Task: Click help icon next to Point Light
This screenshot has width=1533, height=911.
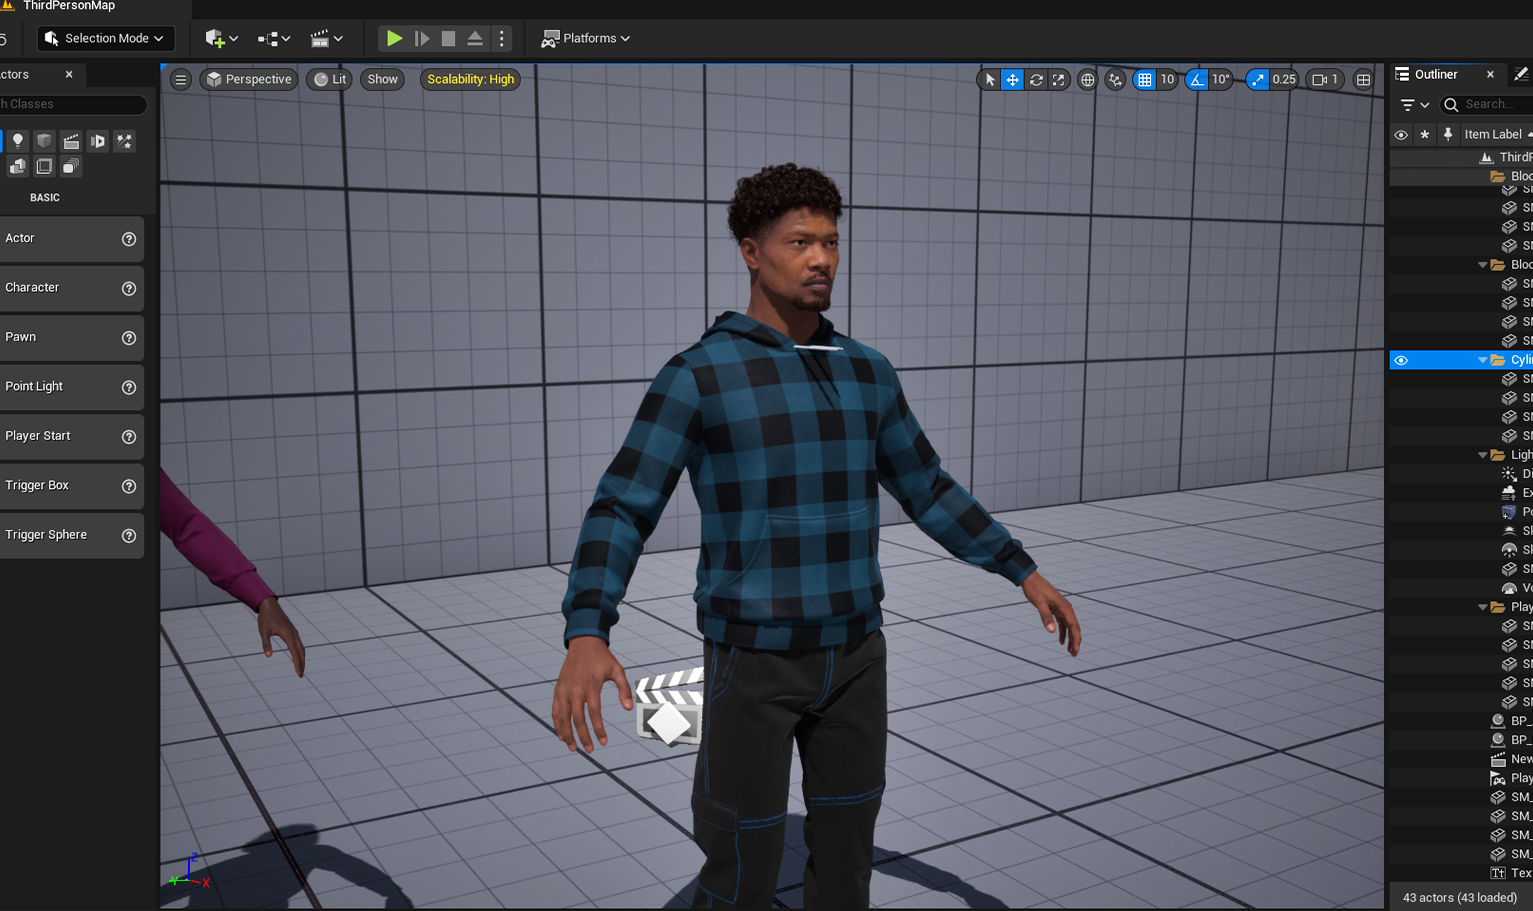Action: (129, 387)
